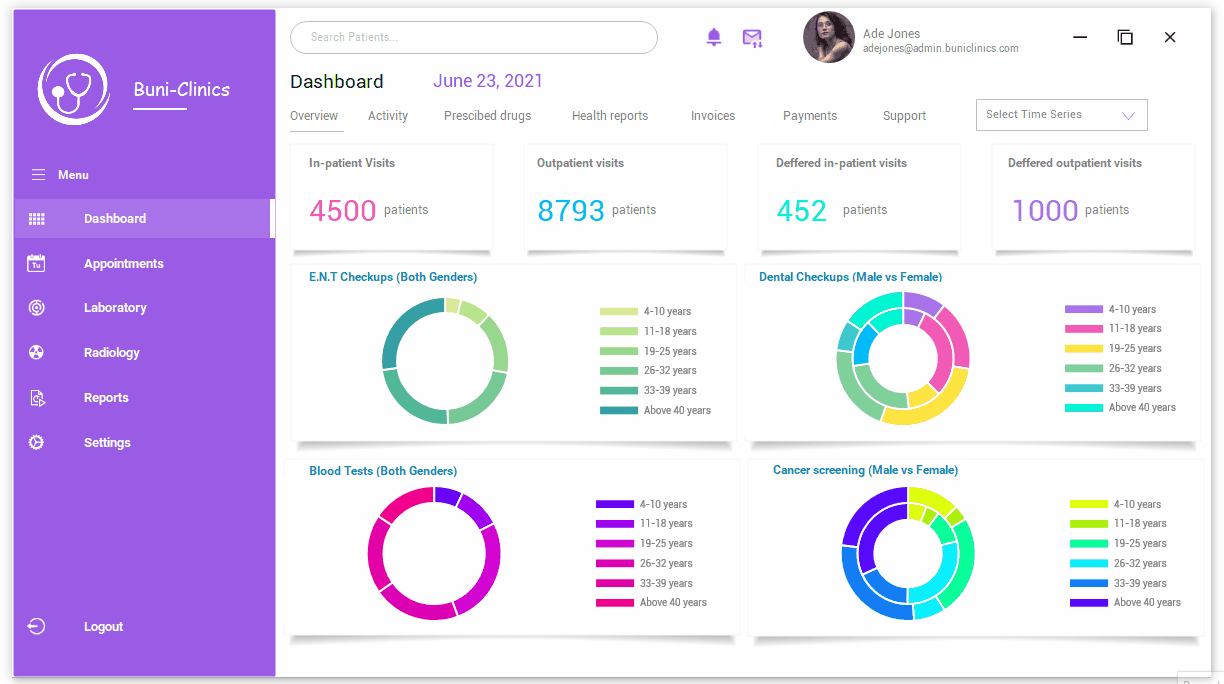Screen dimensions: 1224x684
Task: Go to Radiology in the sidebar
Action: [x=112, y=353]
